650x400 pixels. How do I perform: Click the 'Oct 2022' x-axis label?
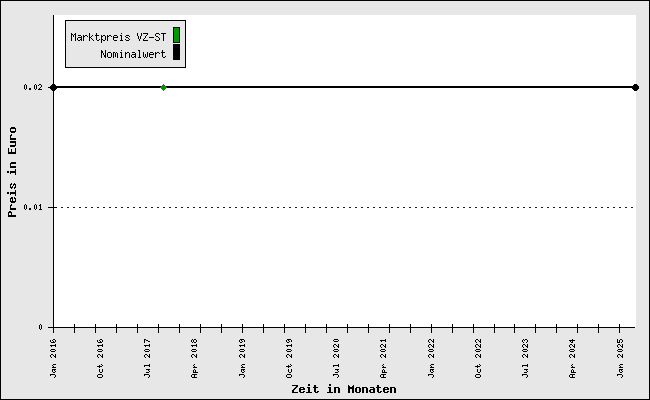[478, 358]
